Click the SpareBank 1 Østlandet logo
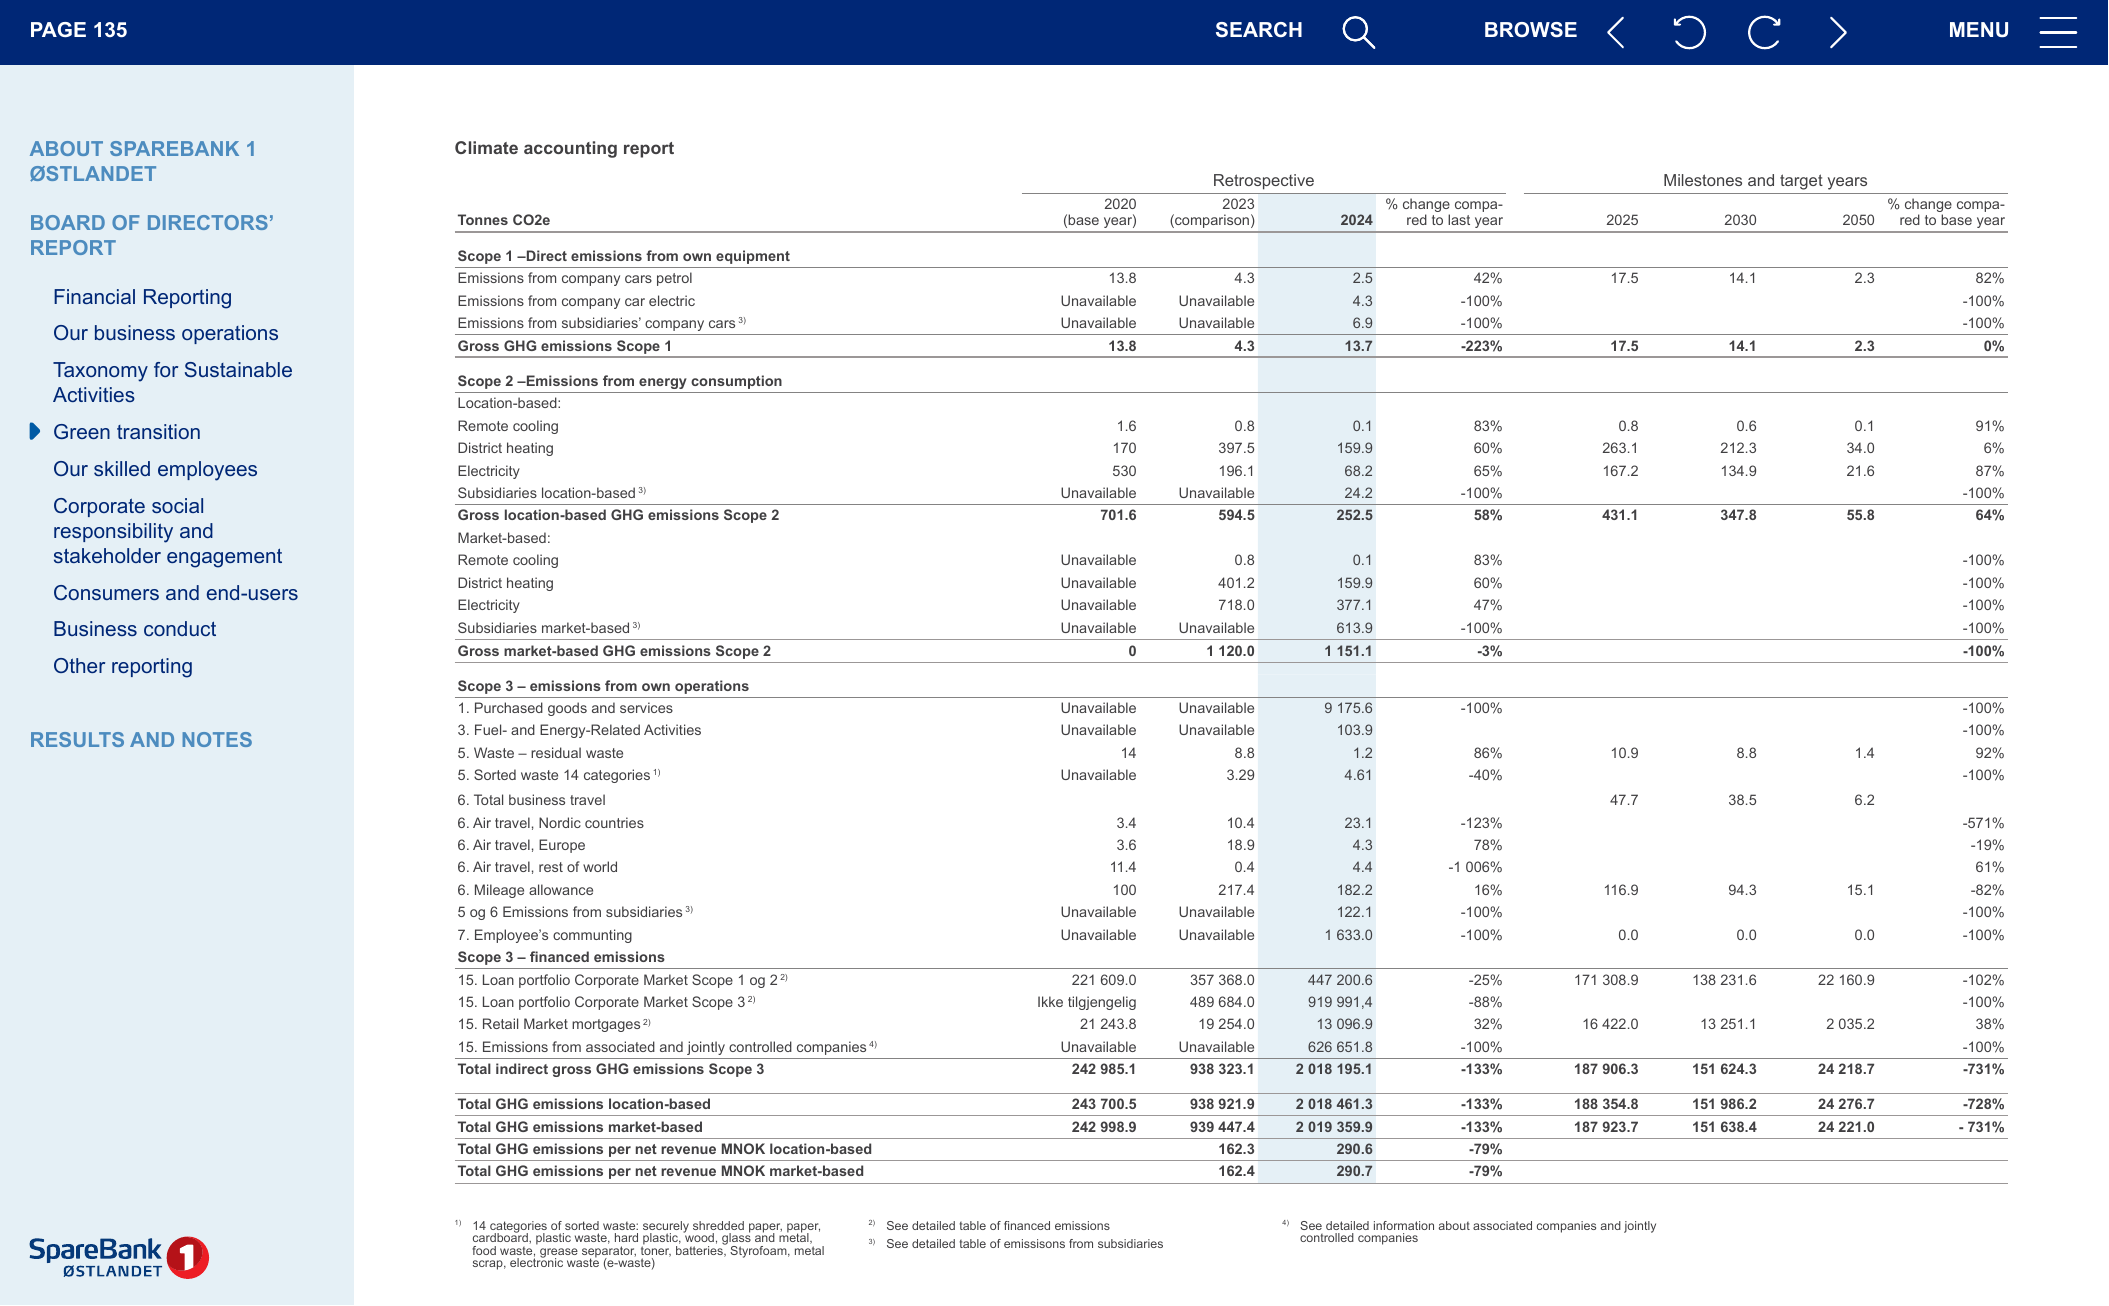This screenshot has height=1306, width=2109. coord(119,1257)
